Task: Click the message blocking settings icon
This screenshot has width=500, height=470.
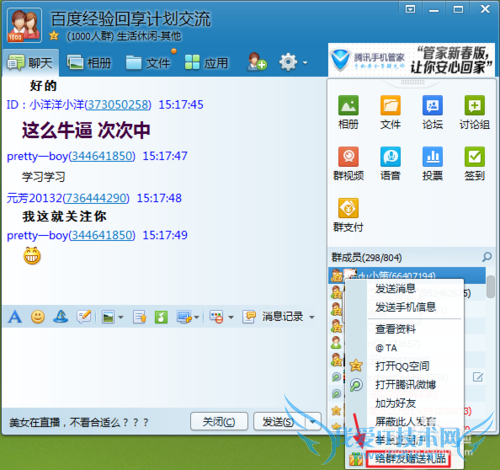Action: pyautogui.click(x=216, y=317)
